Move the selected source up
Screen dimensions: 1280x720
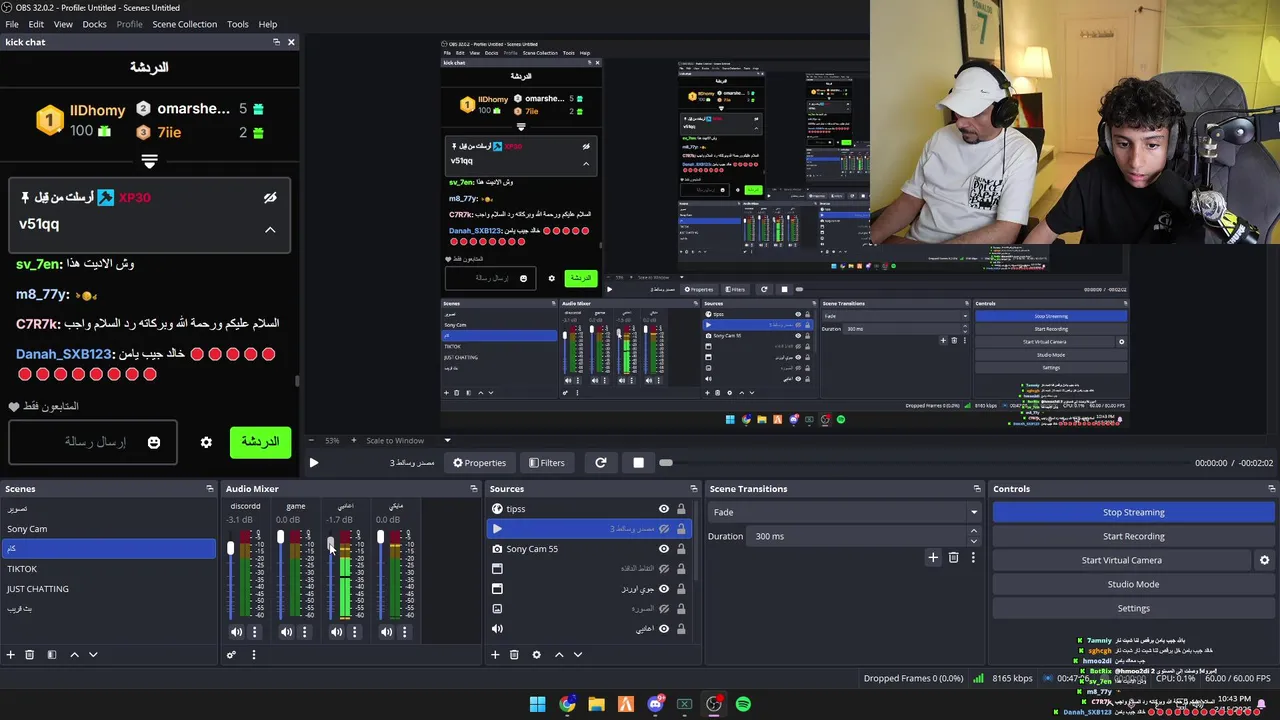click(x=559, y=655)
